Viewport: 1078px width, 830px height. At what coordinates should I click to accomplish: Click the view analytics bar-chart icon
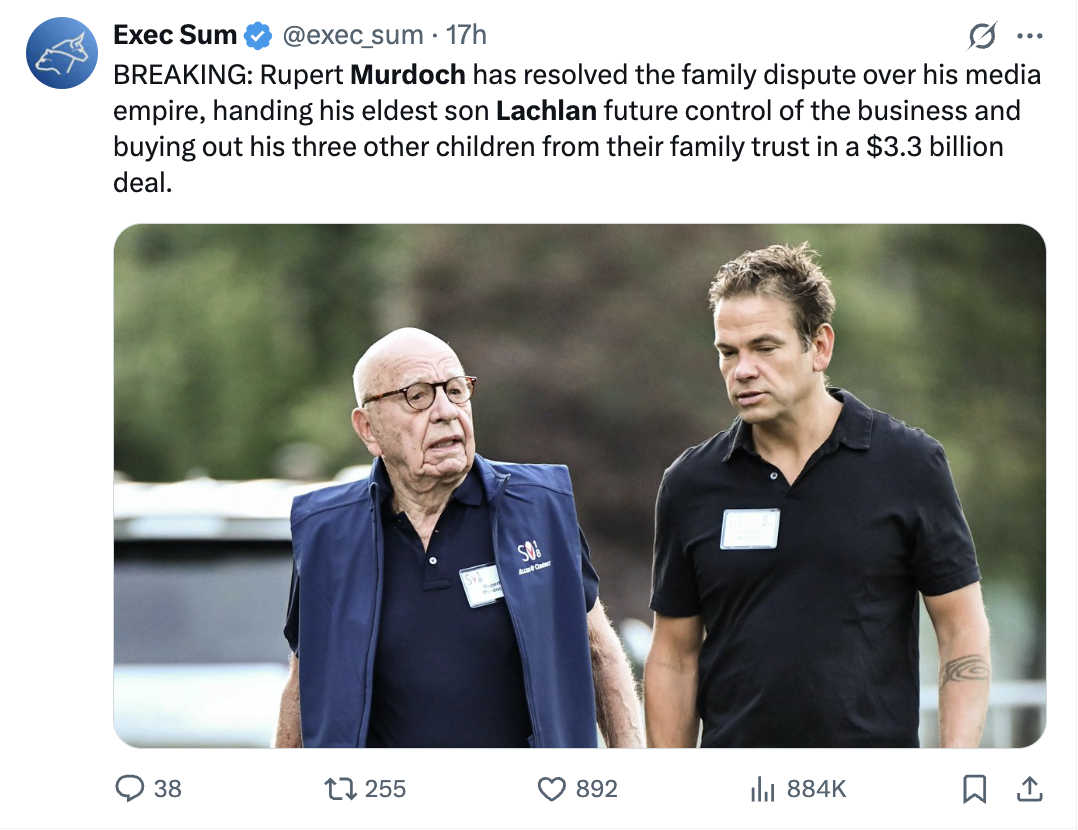click(763, 789)
